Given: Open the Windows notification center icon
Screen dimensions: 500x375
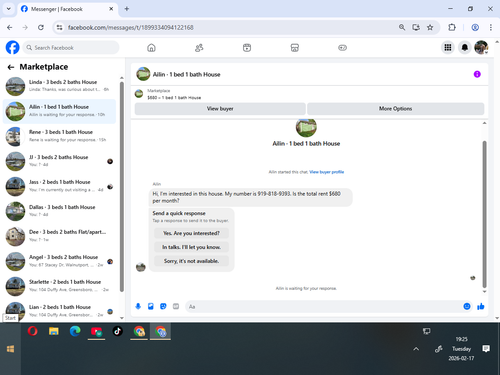Looking at the screenshot, I should (486, 349).
